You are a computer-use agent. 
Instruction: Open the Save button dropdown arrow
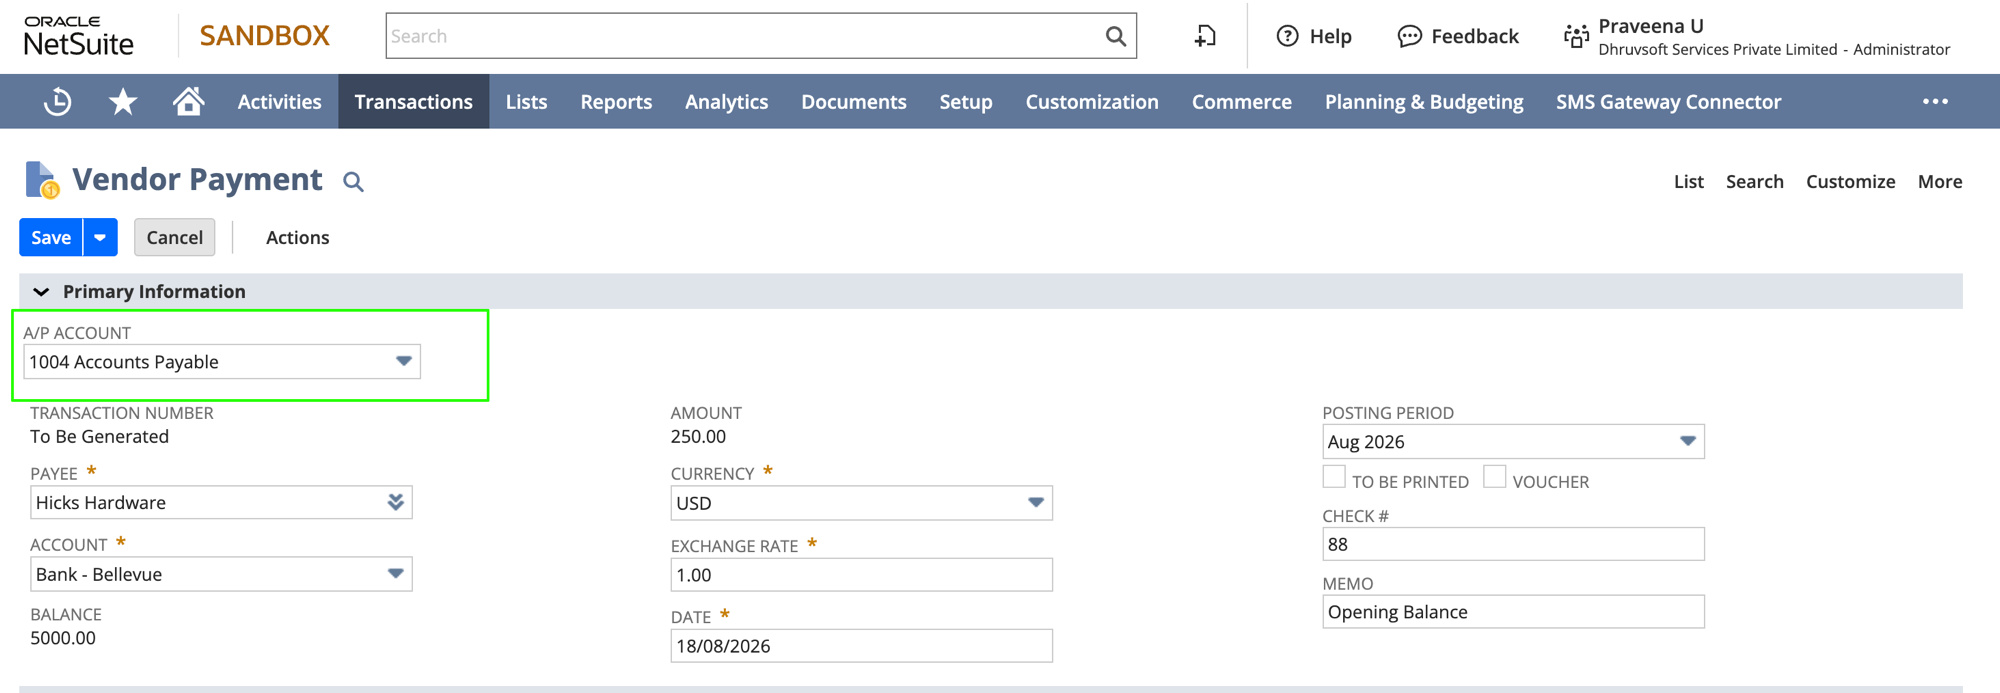tap(100, 237)
